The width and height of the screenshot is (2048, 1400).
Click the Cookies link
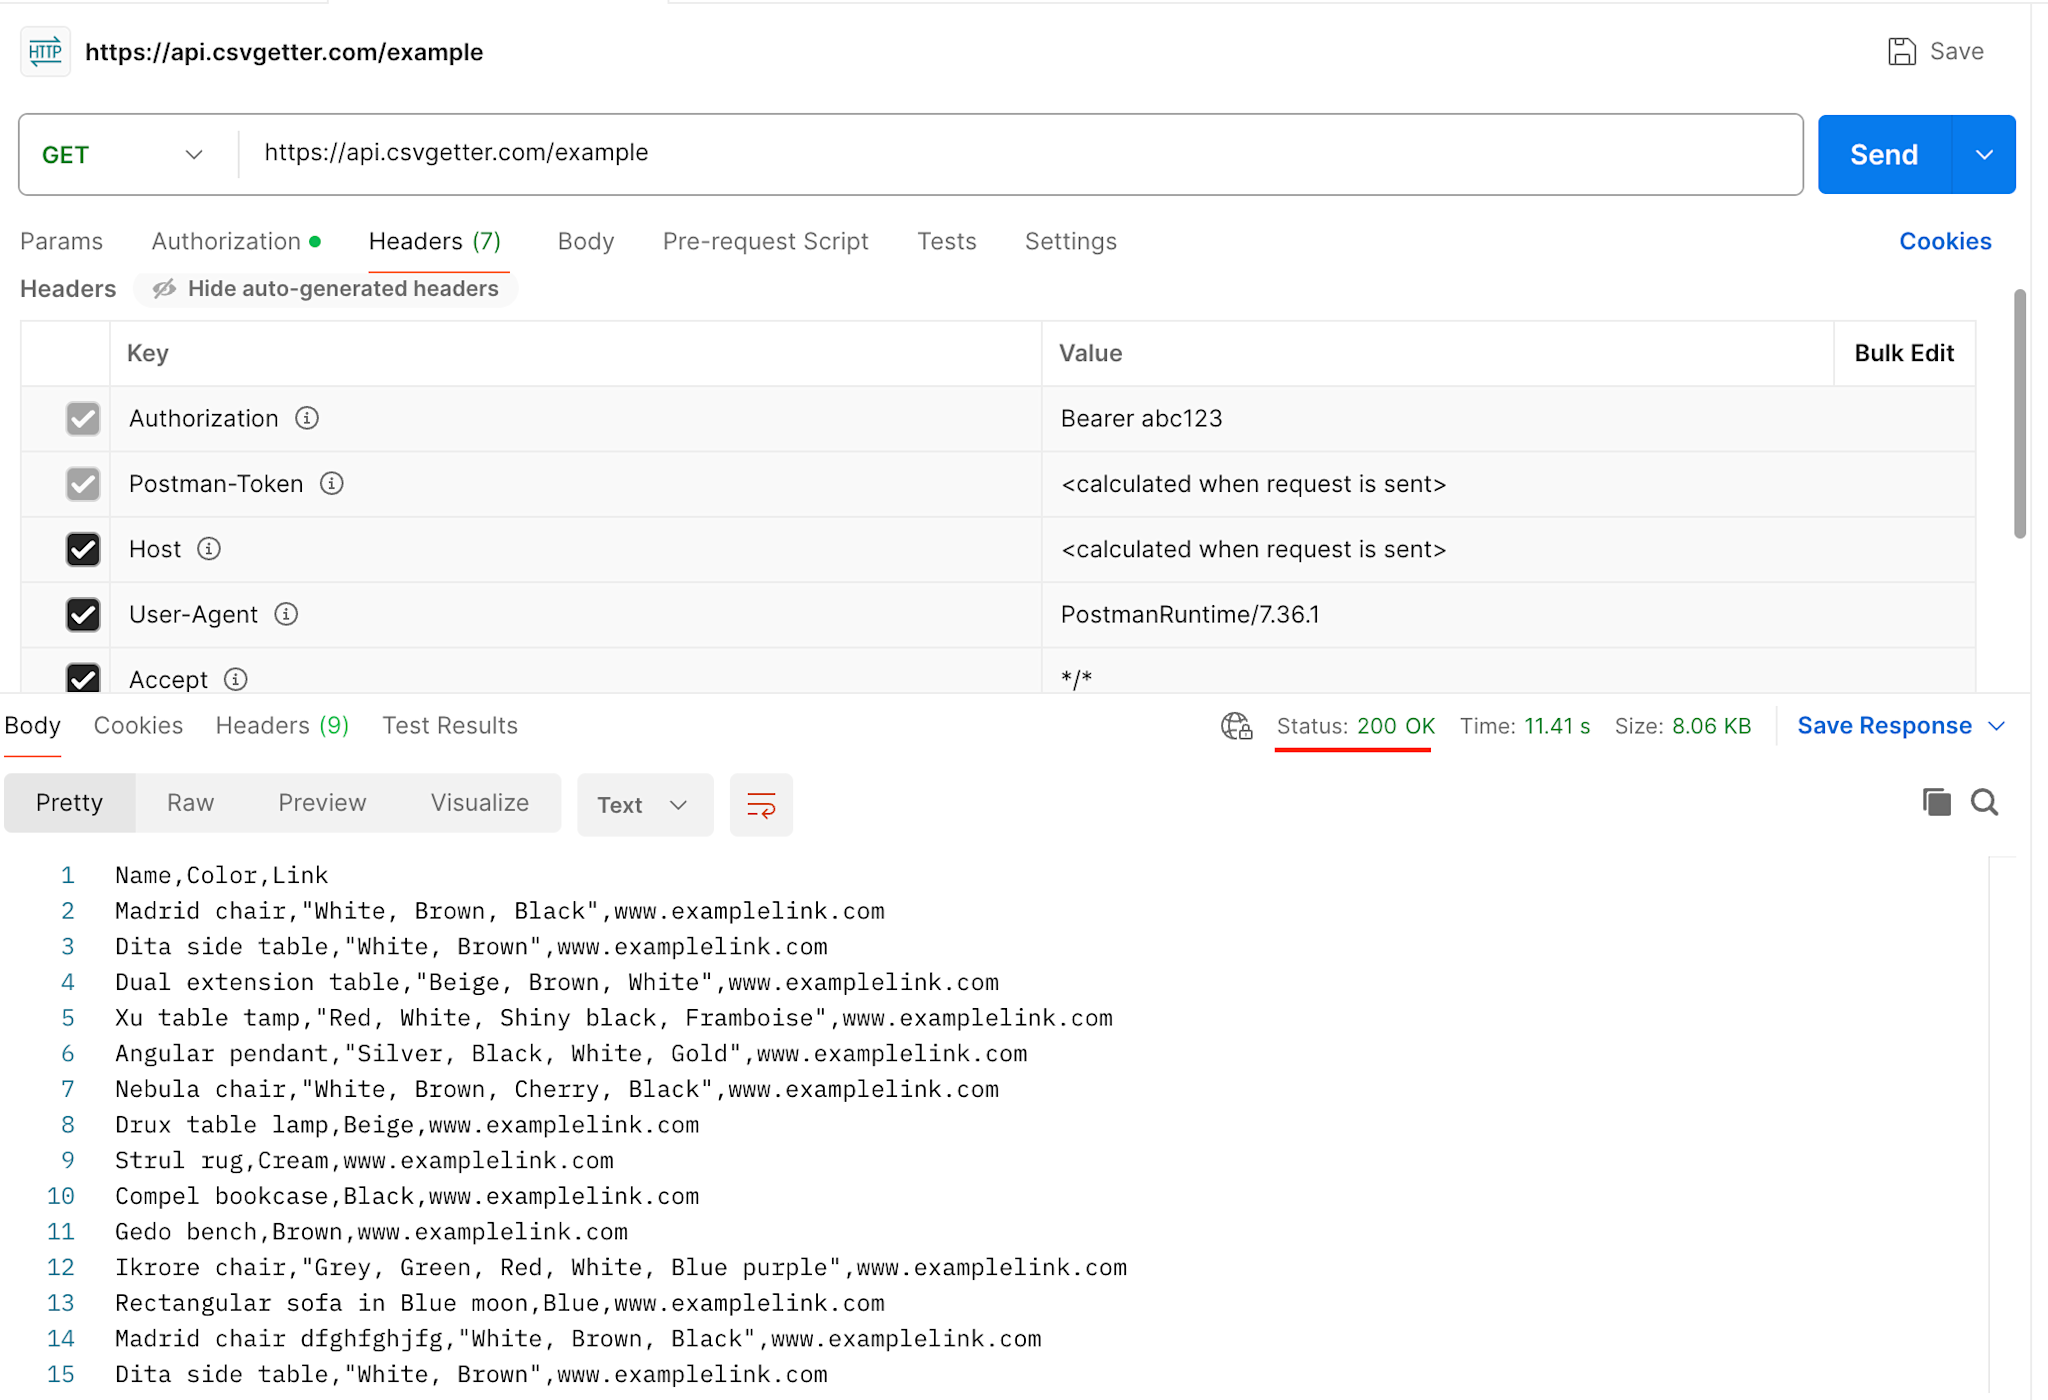pos(1944,241)
